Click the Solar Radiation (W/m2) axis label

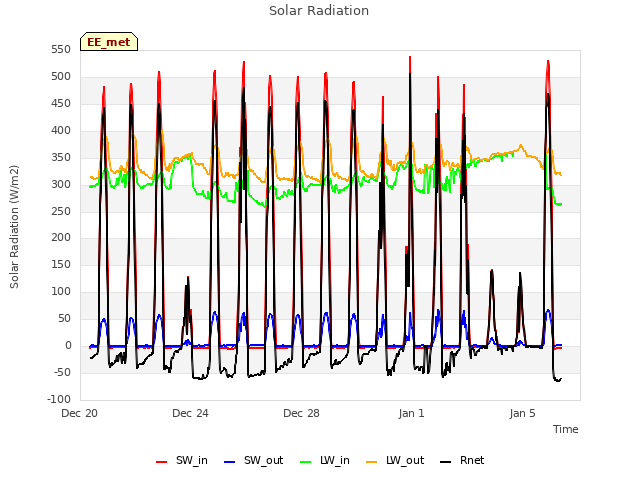click(14, 227)
